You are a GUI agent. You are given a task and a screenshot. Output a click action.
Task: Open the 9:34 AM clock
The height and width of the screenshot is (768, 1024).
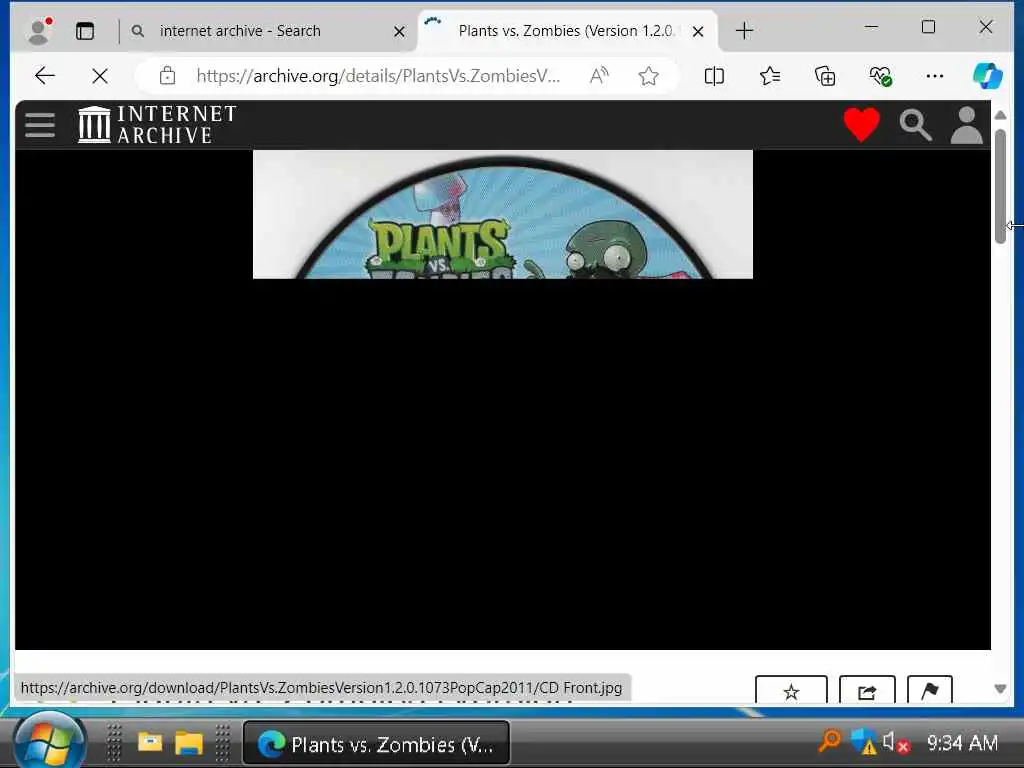pos(962,743)
